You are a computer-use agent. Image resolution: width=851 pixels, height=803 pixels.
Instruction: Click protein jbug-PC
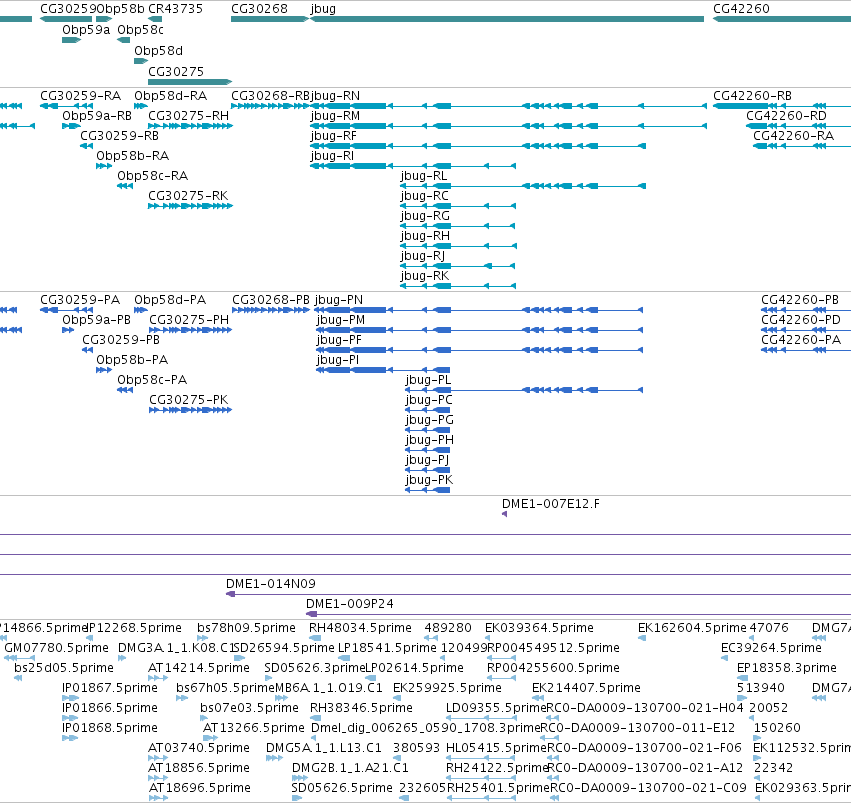coord(429,400)
